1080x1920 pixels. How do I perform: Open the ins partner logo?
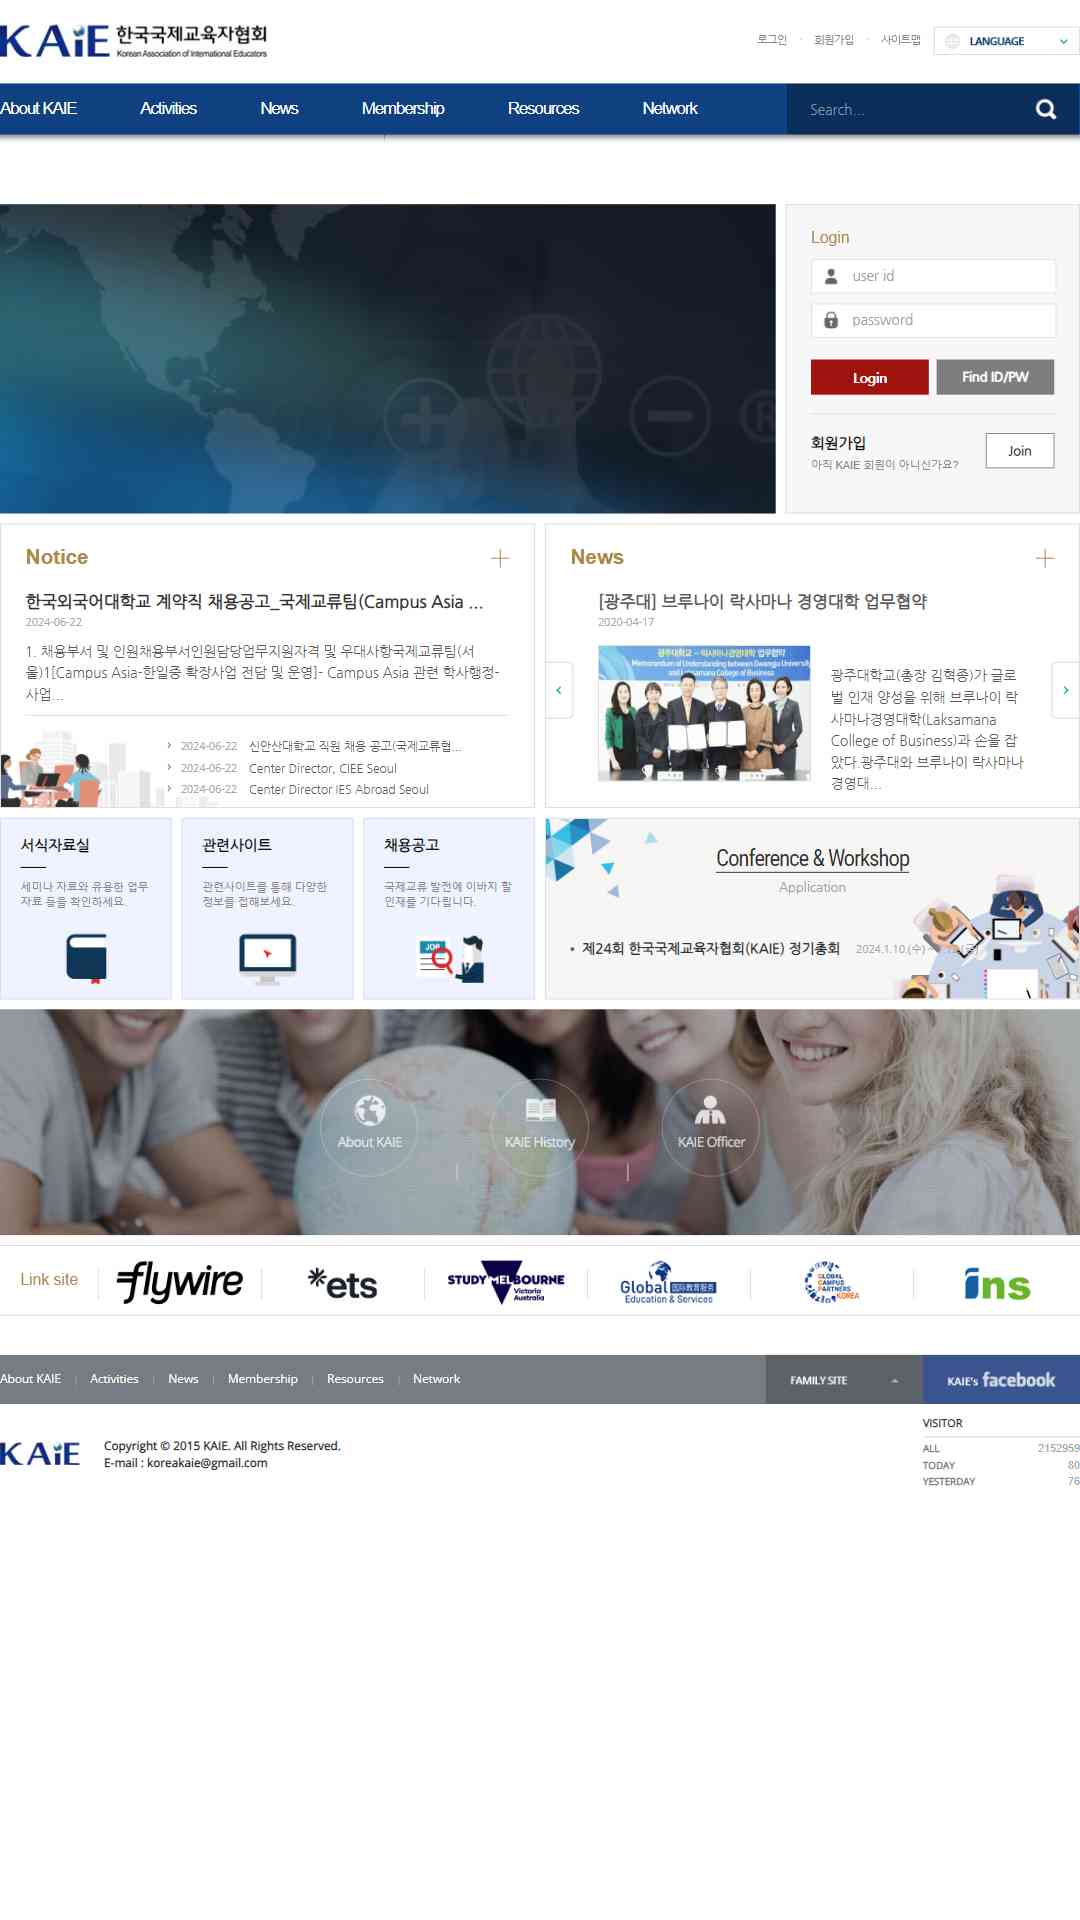click(997, 1284)
